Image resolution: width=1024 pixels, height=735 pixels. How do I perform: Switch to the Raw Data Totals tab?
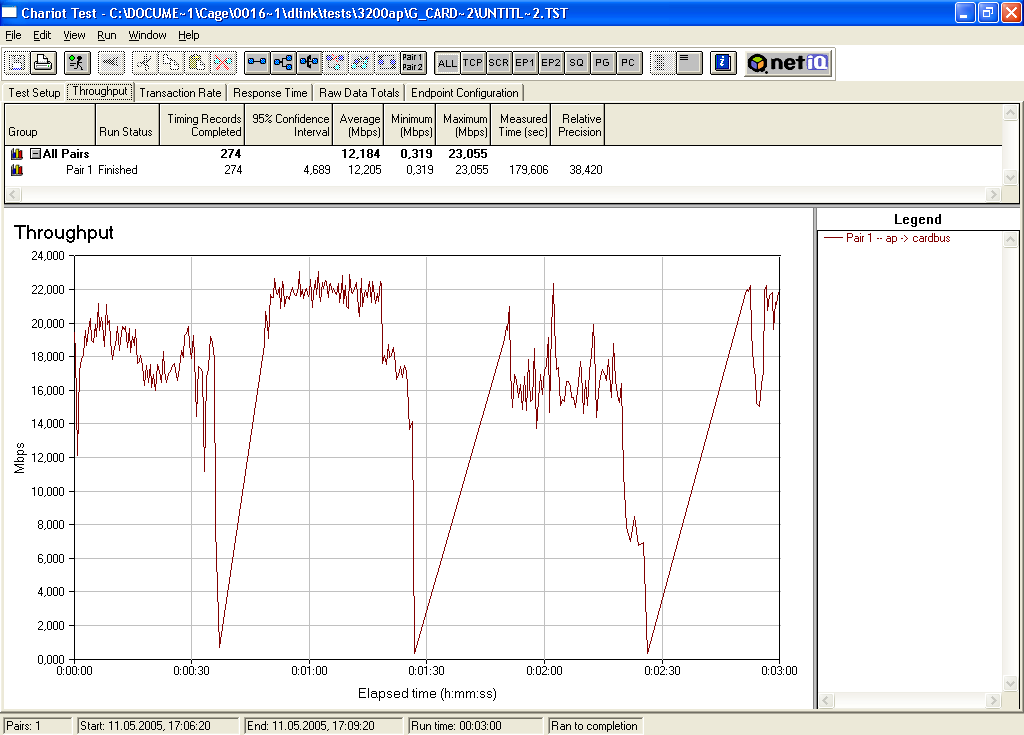tap(359, 93)
